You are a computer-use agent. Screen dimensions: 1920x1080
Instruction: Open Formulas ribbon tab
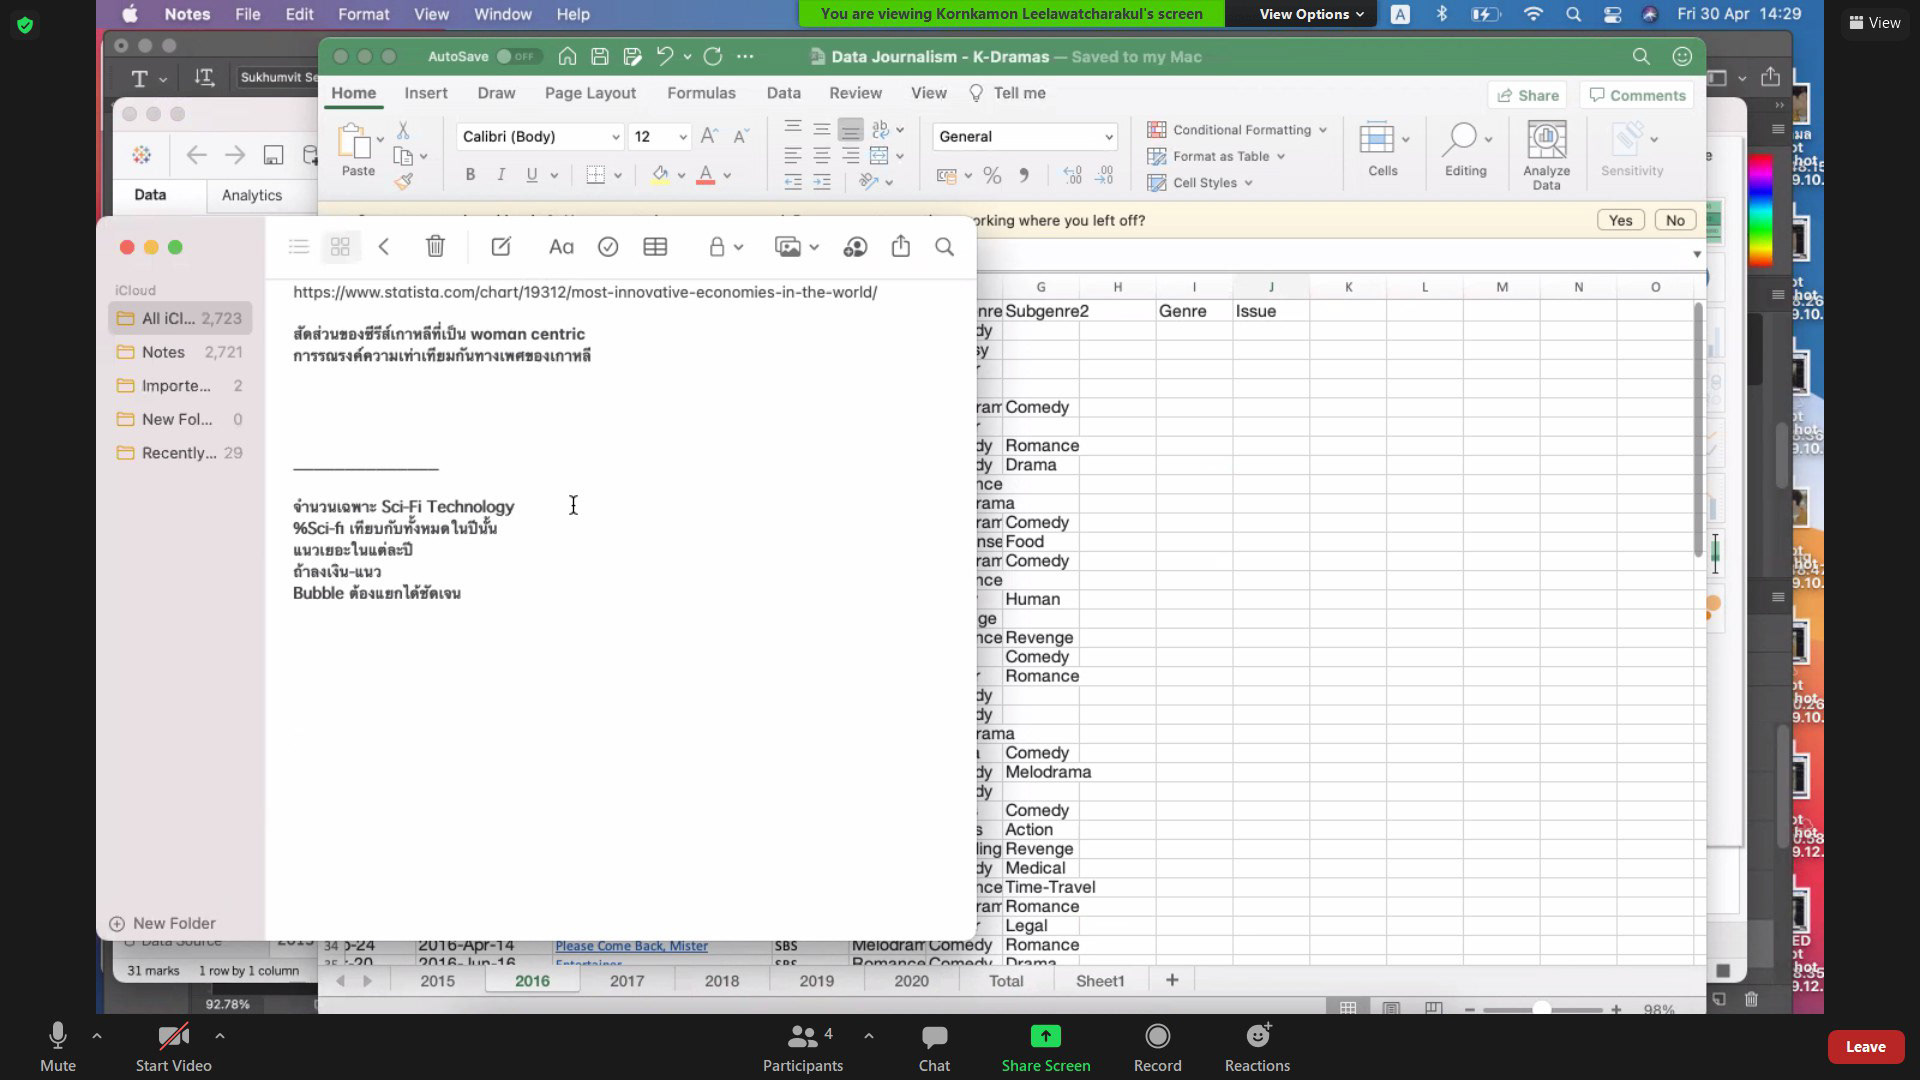701,93
